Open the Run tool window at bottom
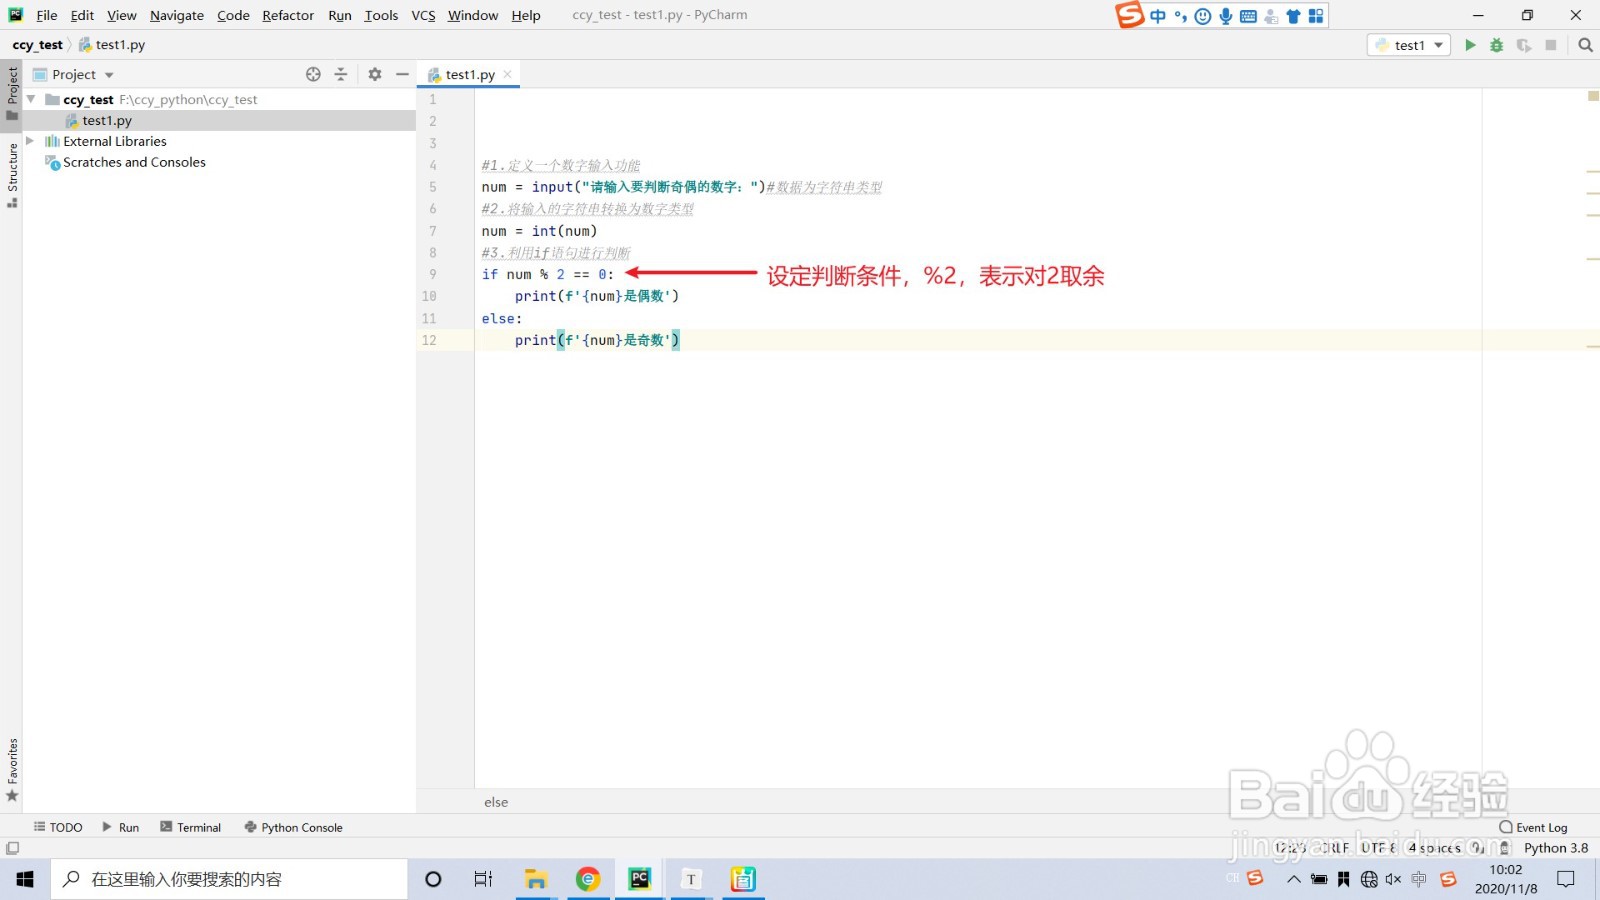This screenshot has width=1600, height=900. pos(121,827)
